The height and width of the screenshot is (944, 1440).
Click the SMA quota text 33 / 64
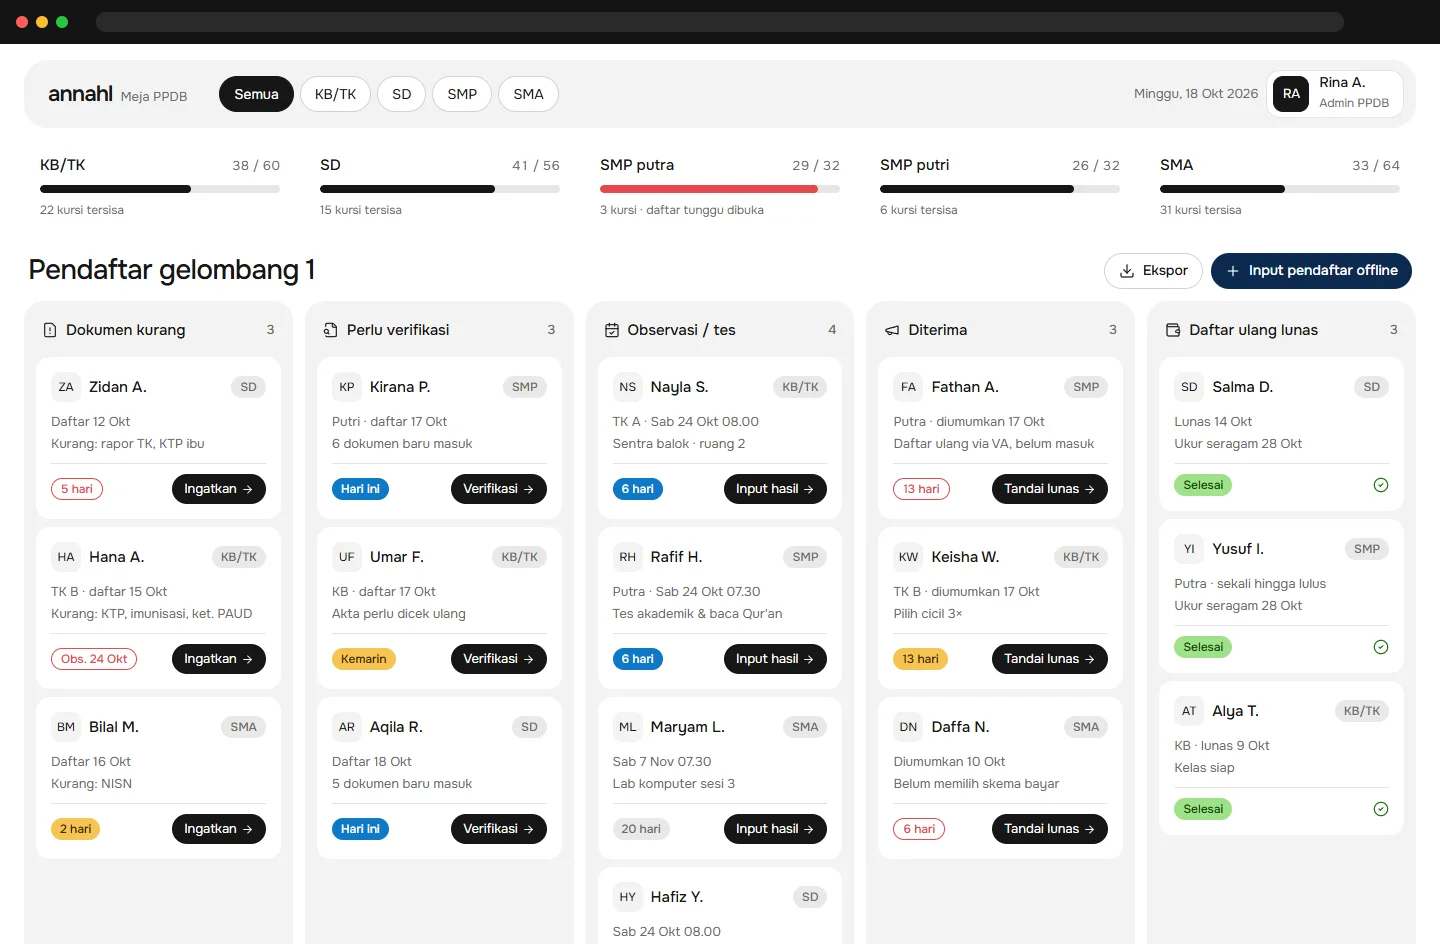click(1376, 165)
